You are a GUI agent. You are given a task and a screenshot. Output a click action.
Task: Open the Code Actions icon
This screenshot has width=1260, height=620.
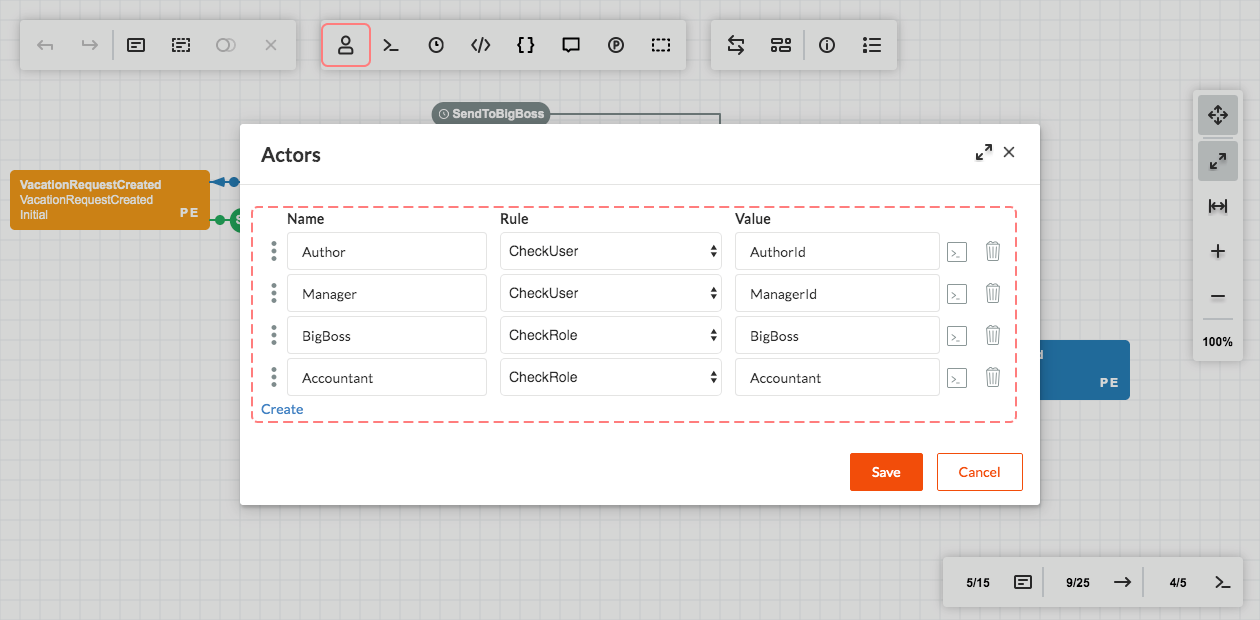pos(481,45)
